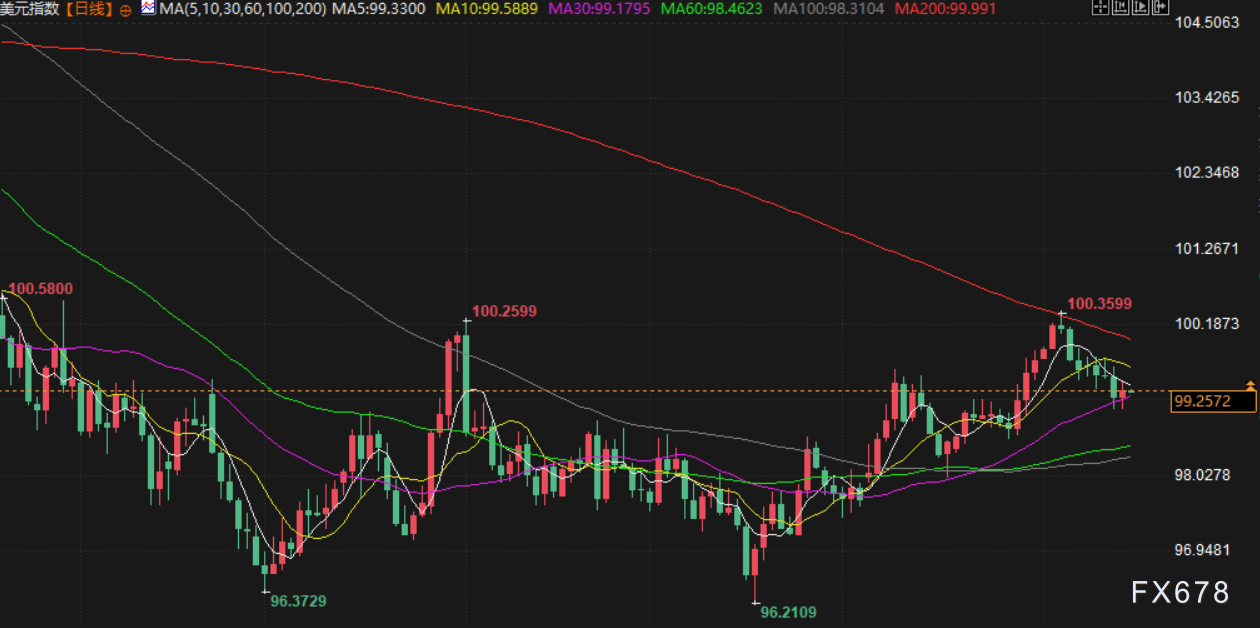The height and width of the screenshot is (628, 1260).
Task: Click the play-forward chart scroll icon
Action: pos(1139,8)
